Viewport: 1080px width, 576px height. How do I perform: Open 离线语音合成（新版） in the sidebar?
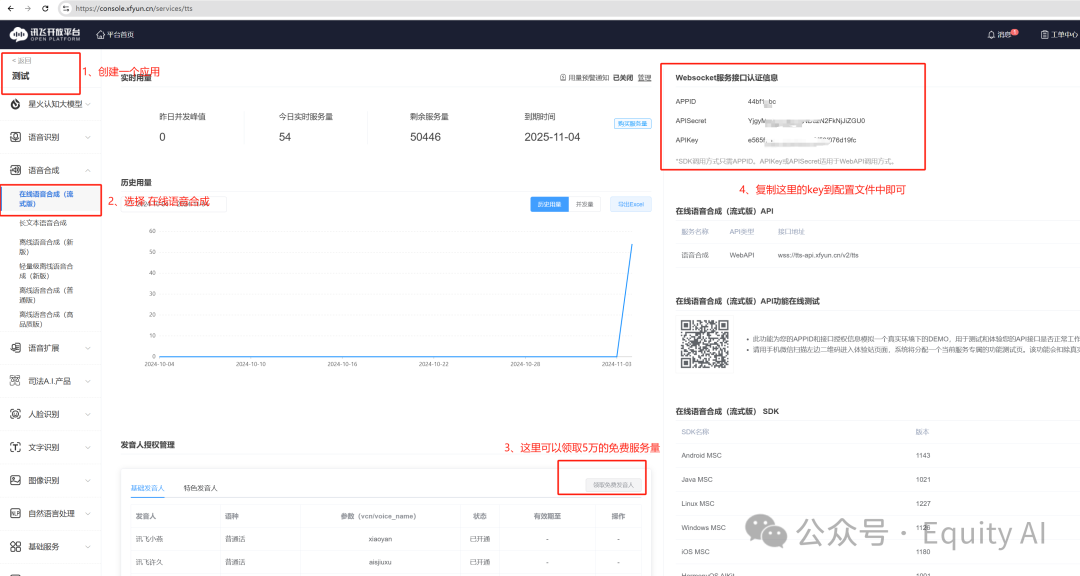click(46, 247)
